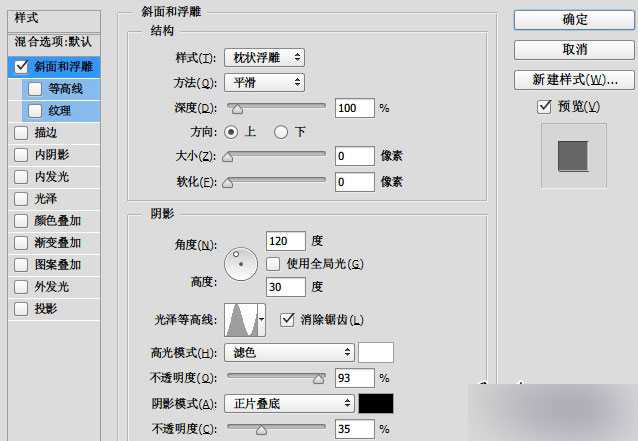Open the 方法 dropdown showing 平滑

[x=264, y=83]
